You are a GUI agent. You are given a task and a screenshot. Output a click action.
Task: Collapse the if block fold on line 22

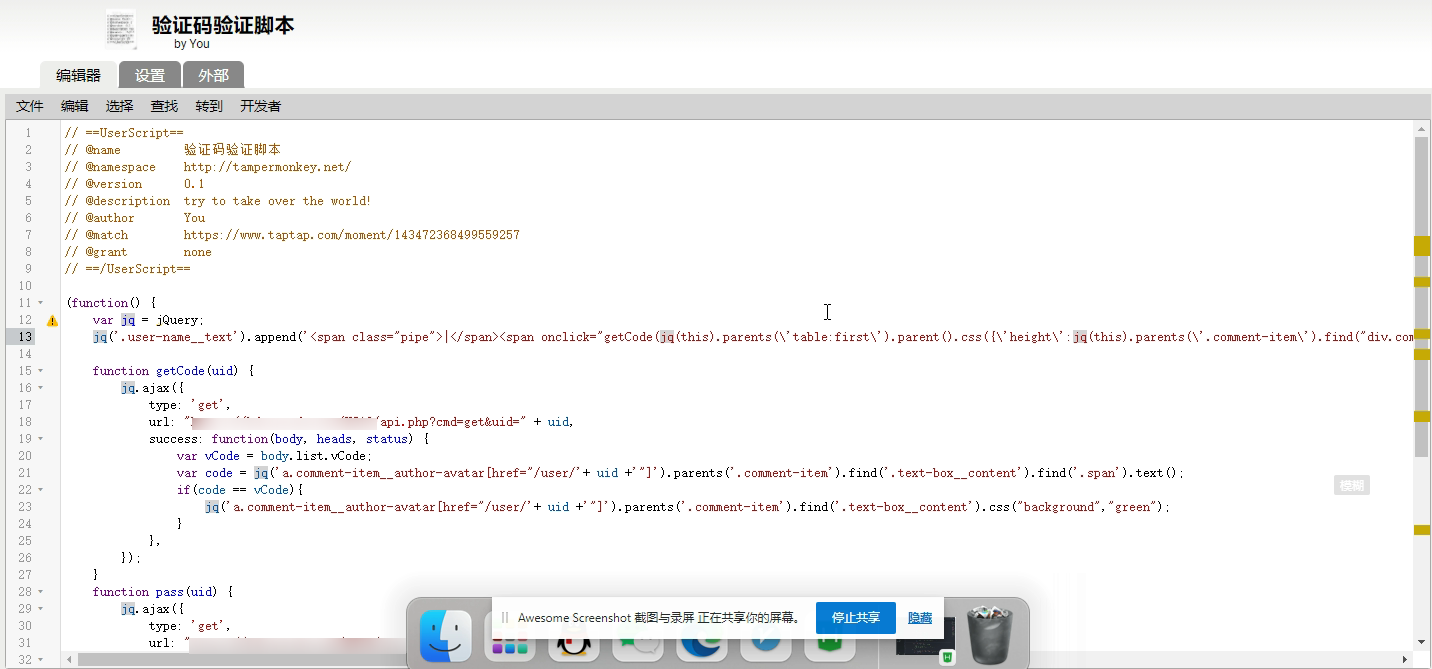[x=40, y=490]
